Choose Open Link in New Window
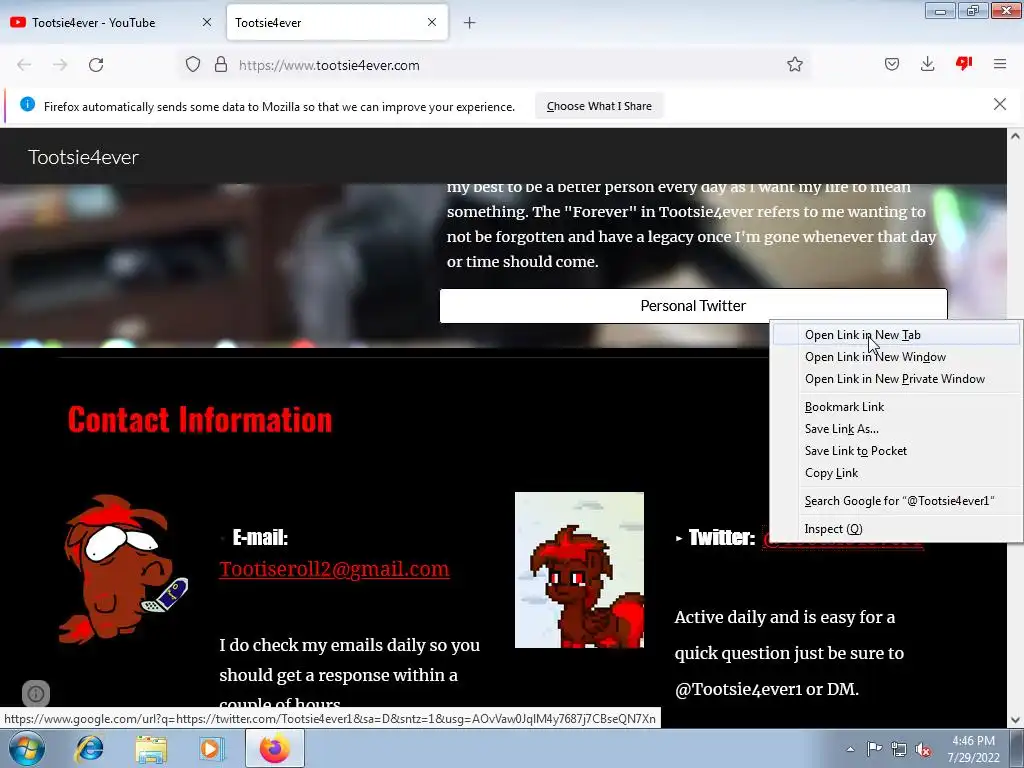 click(896, 357)
